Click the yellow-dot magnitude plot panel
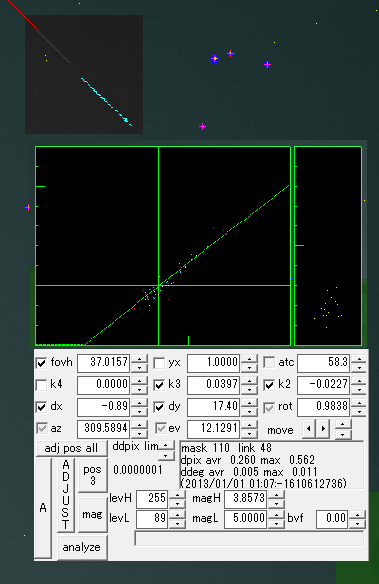The image size is (379, 584). 328,246
